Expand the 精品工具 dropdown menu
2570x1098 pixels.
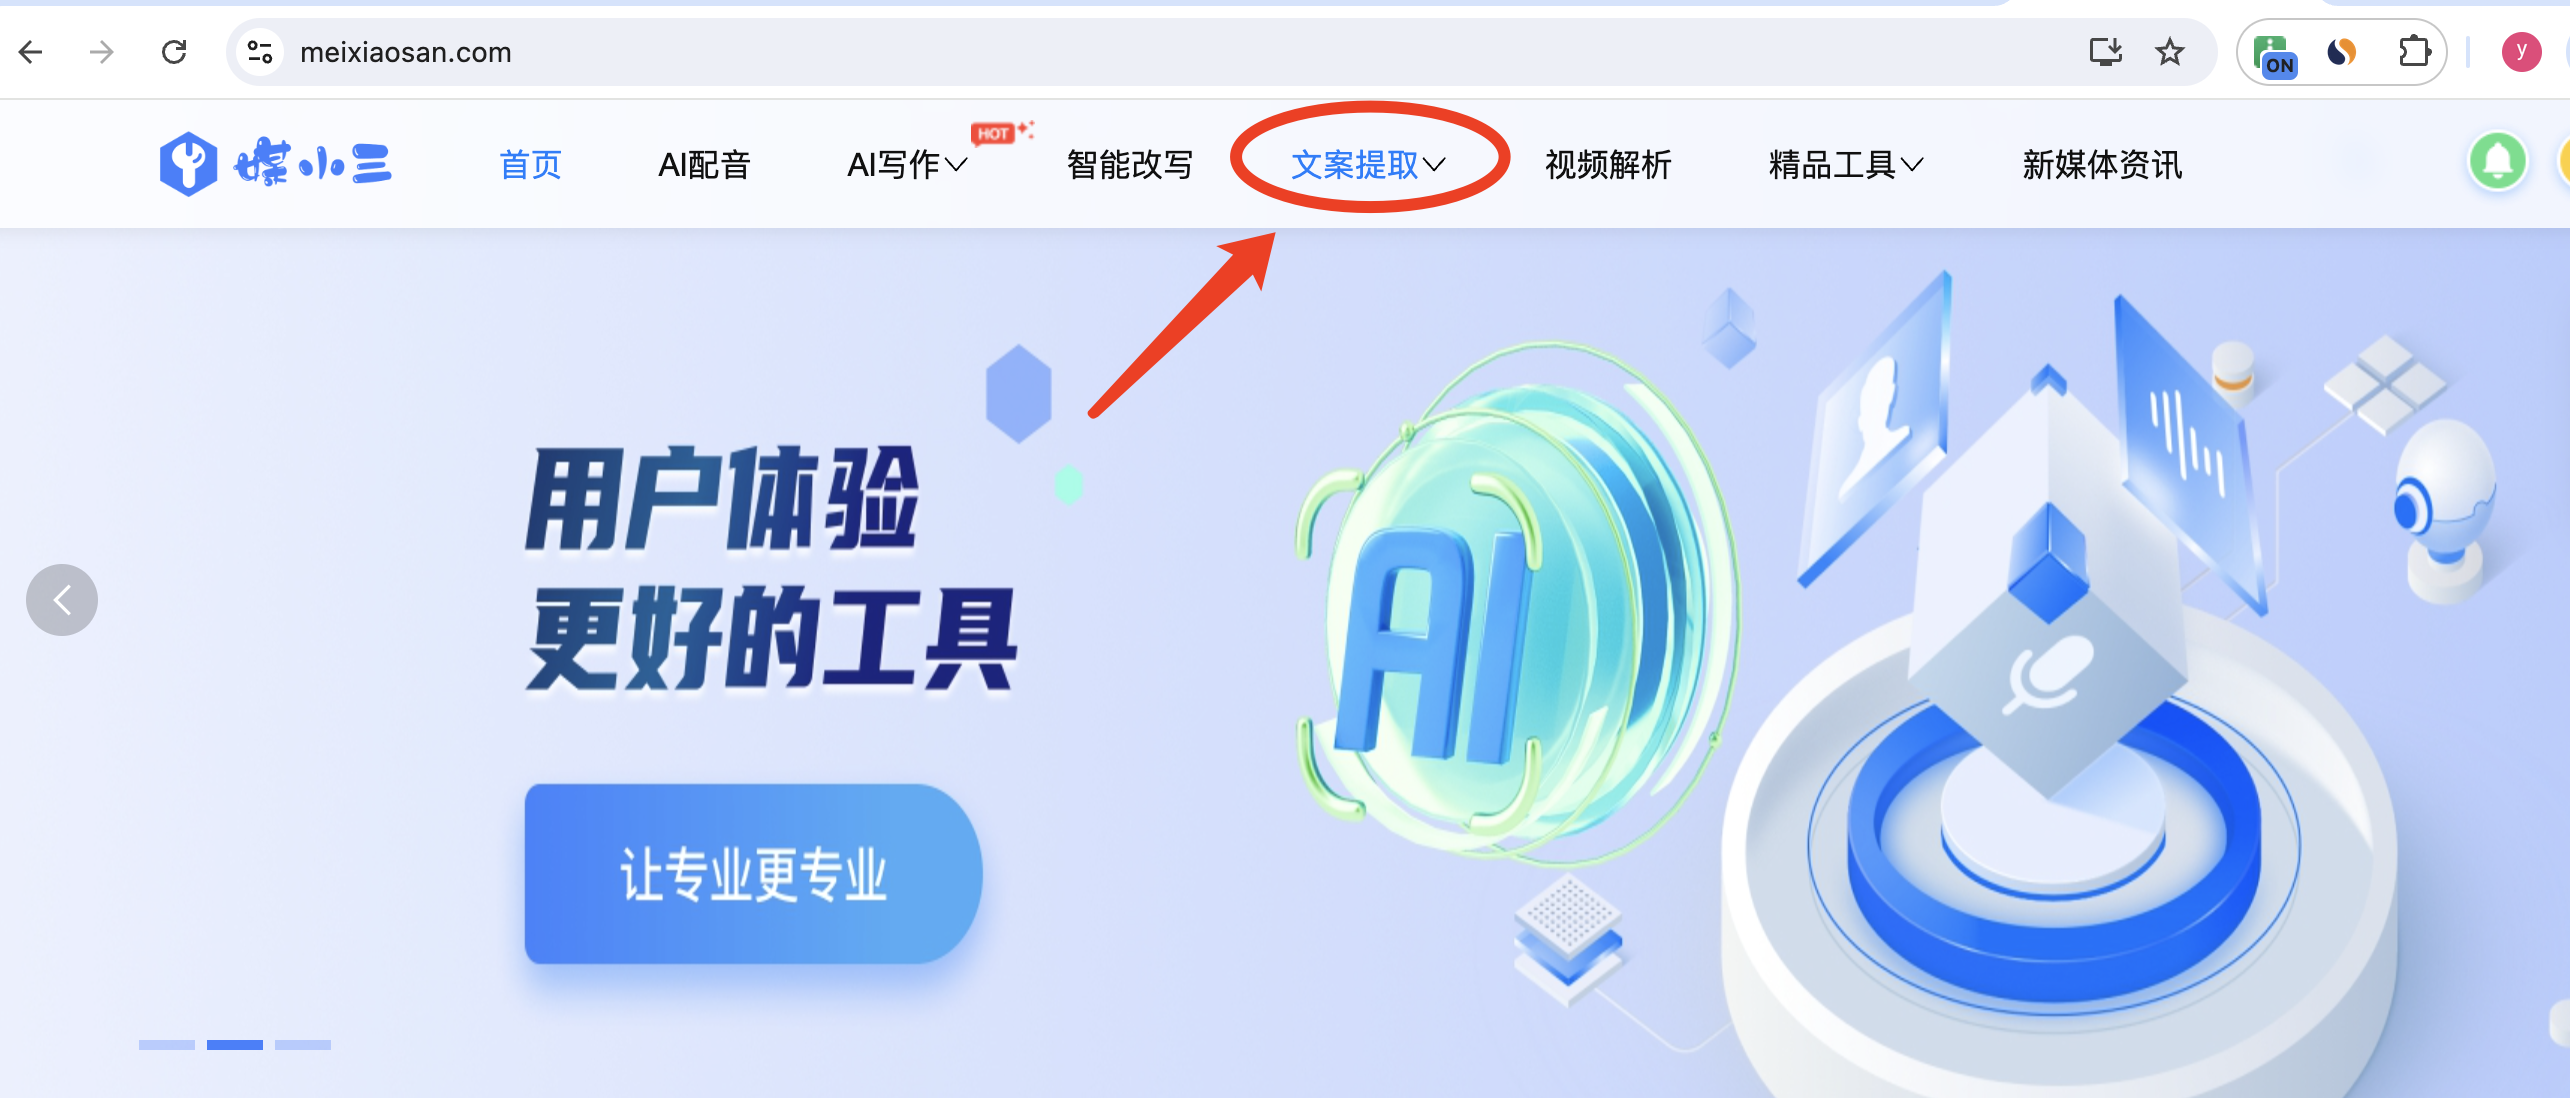(x=1846, y=165)
